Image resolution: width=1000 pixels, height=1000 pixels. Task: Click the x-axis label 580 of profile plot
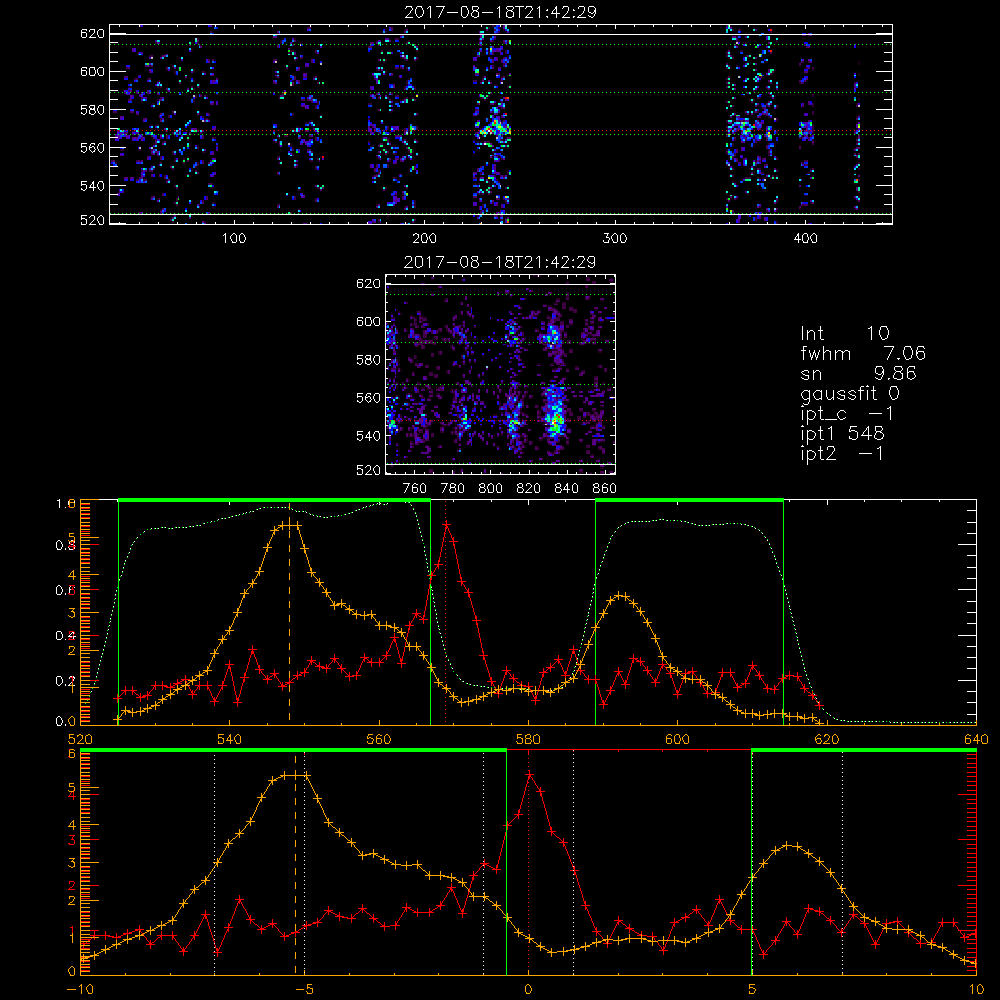click(528, 740)
